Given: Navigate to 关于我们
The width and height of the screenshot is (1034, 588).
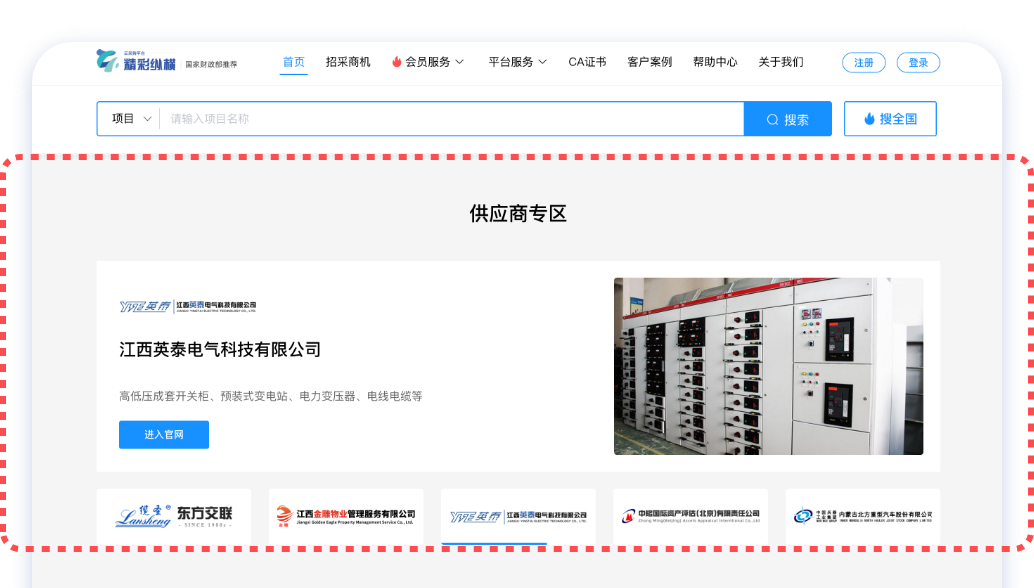Looking at the screenshot, I should 780,62.
